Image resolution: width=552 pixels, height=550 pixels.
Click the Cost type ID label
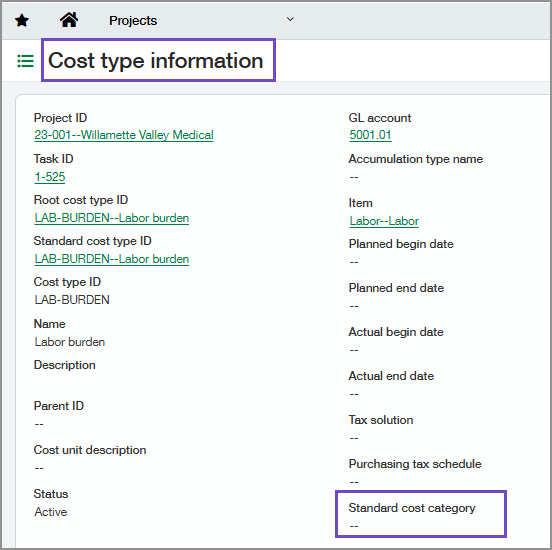pos(67,282)
